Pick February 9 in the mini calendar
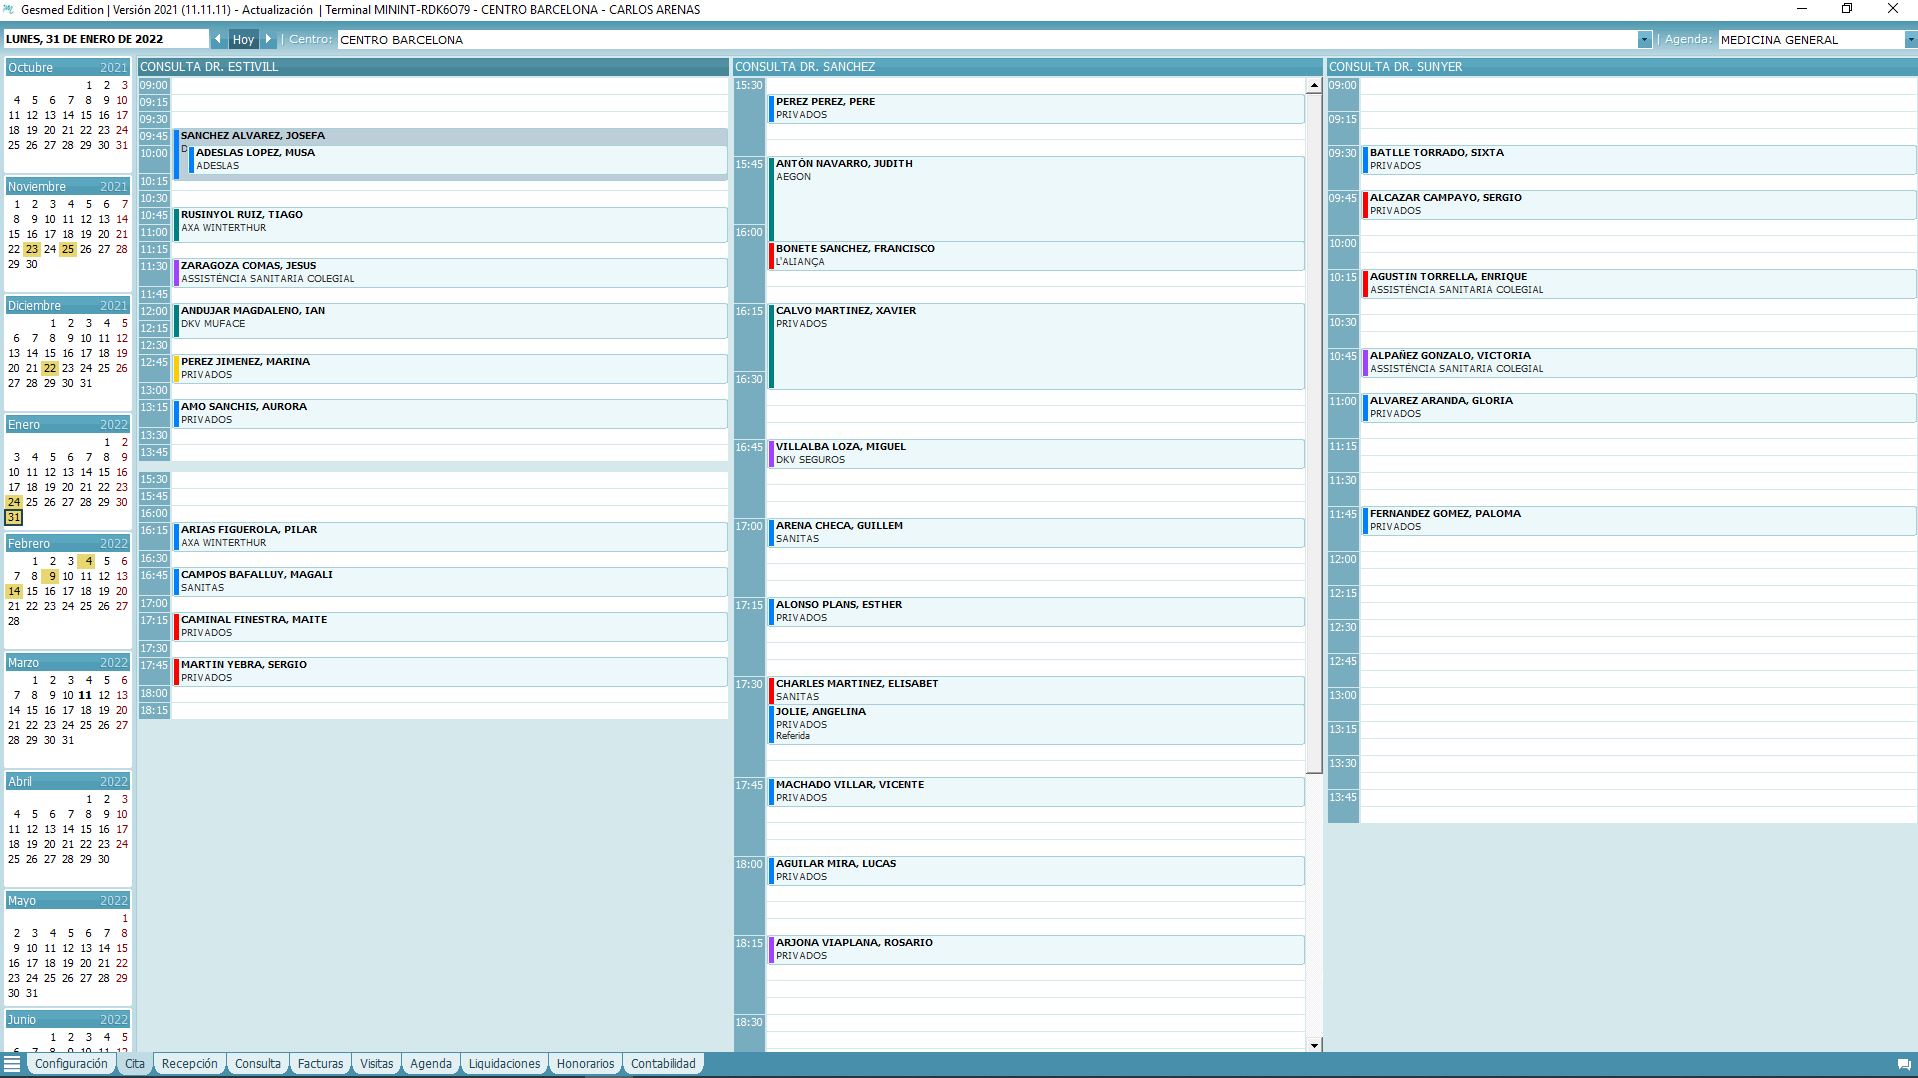The image size is (1918, 1078). (51, 576)
